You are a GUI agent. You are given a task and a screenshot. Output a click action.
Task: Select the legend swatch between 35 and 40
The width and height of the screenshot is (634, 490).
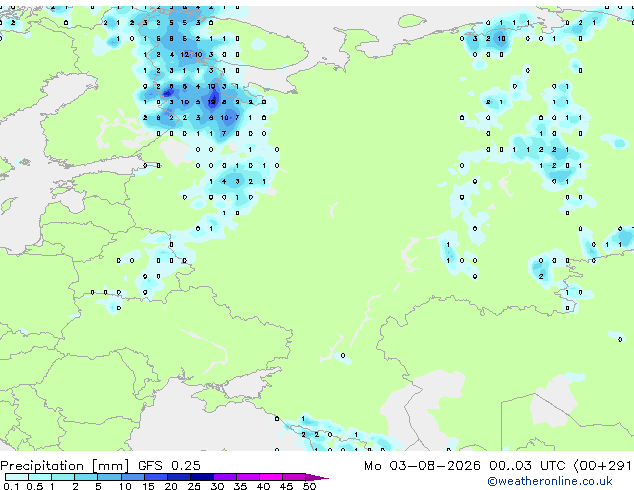[x=248, y=477]
